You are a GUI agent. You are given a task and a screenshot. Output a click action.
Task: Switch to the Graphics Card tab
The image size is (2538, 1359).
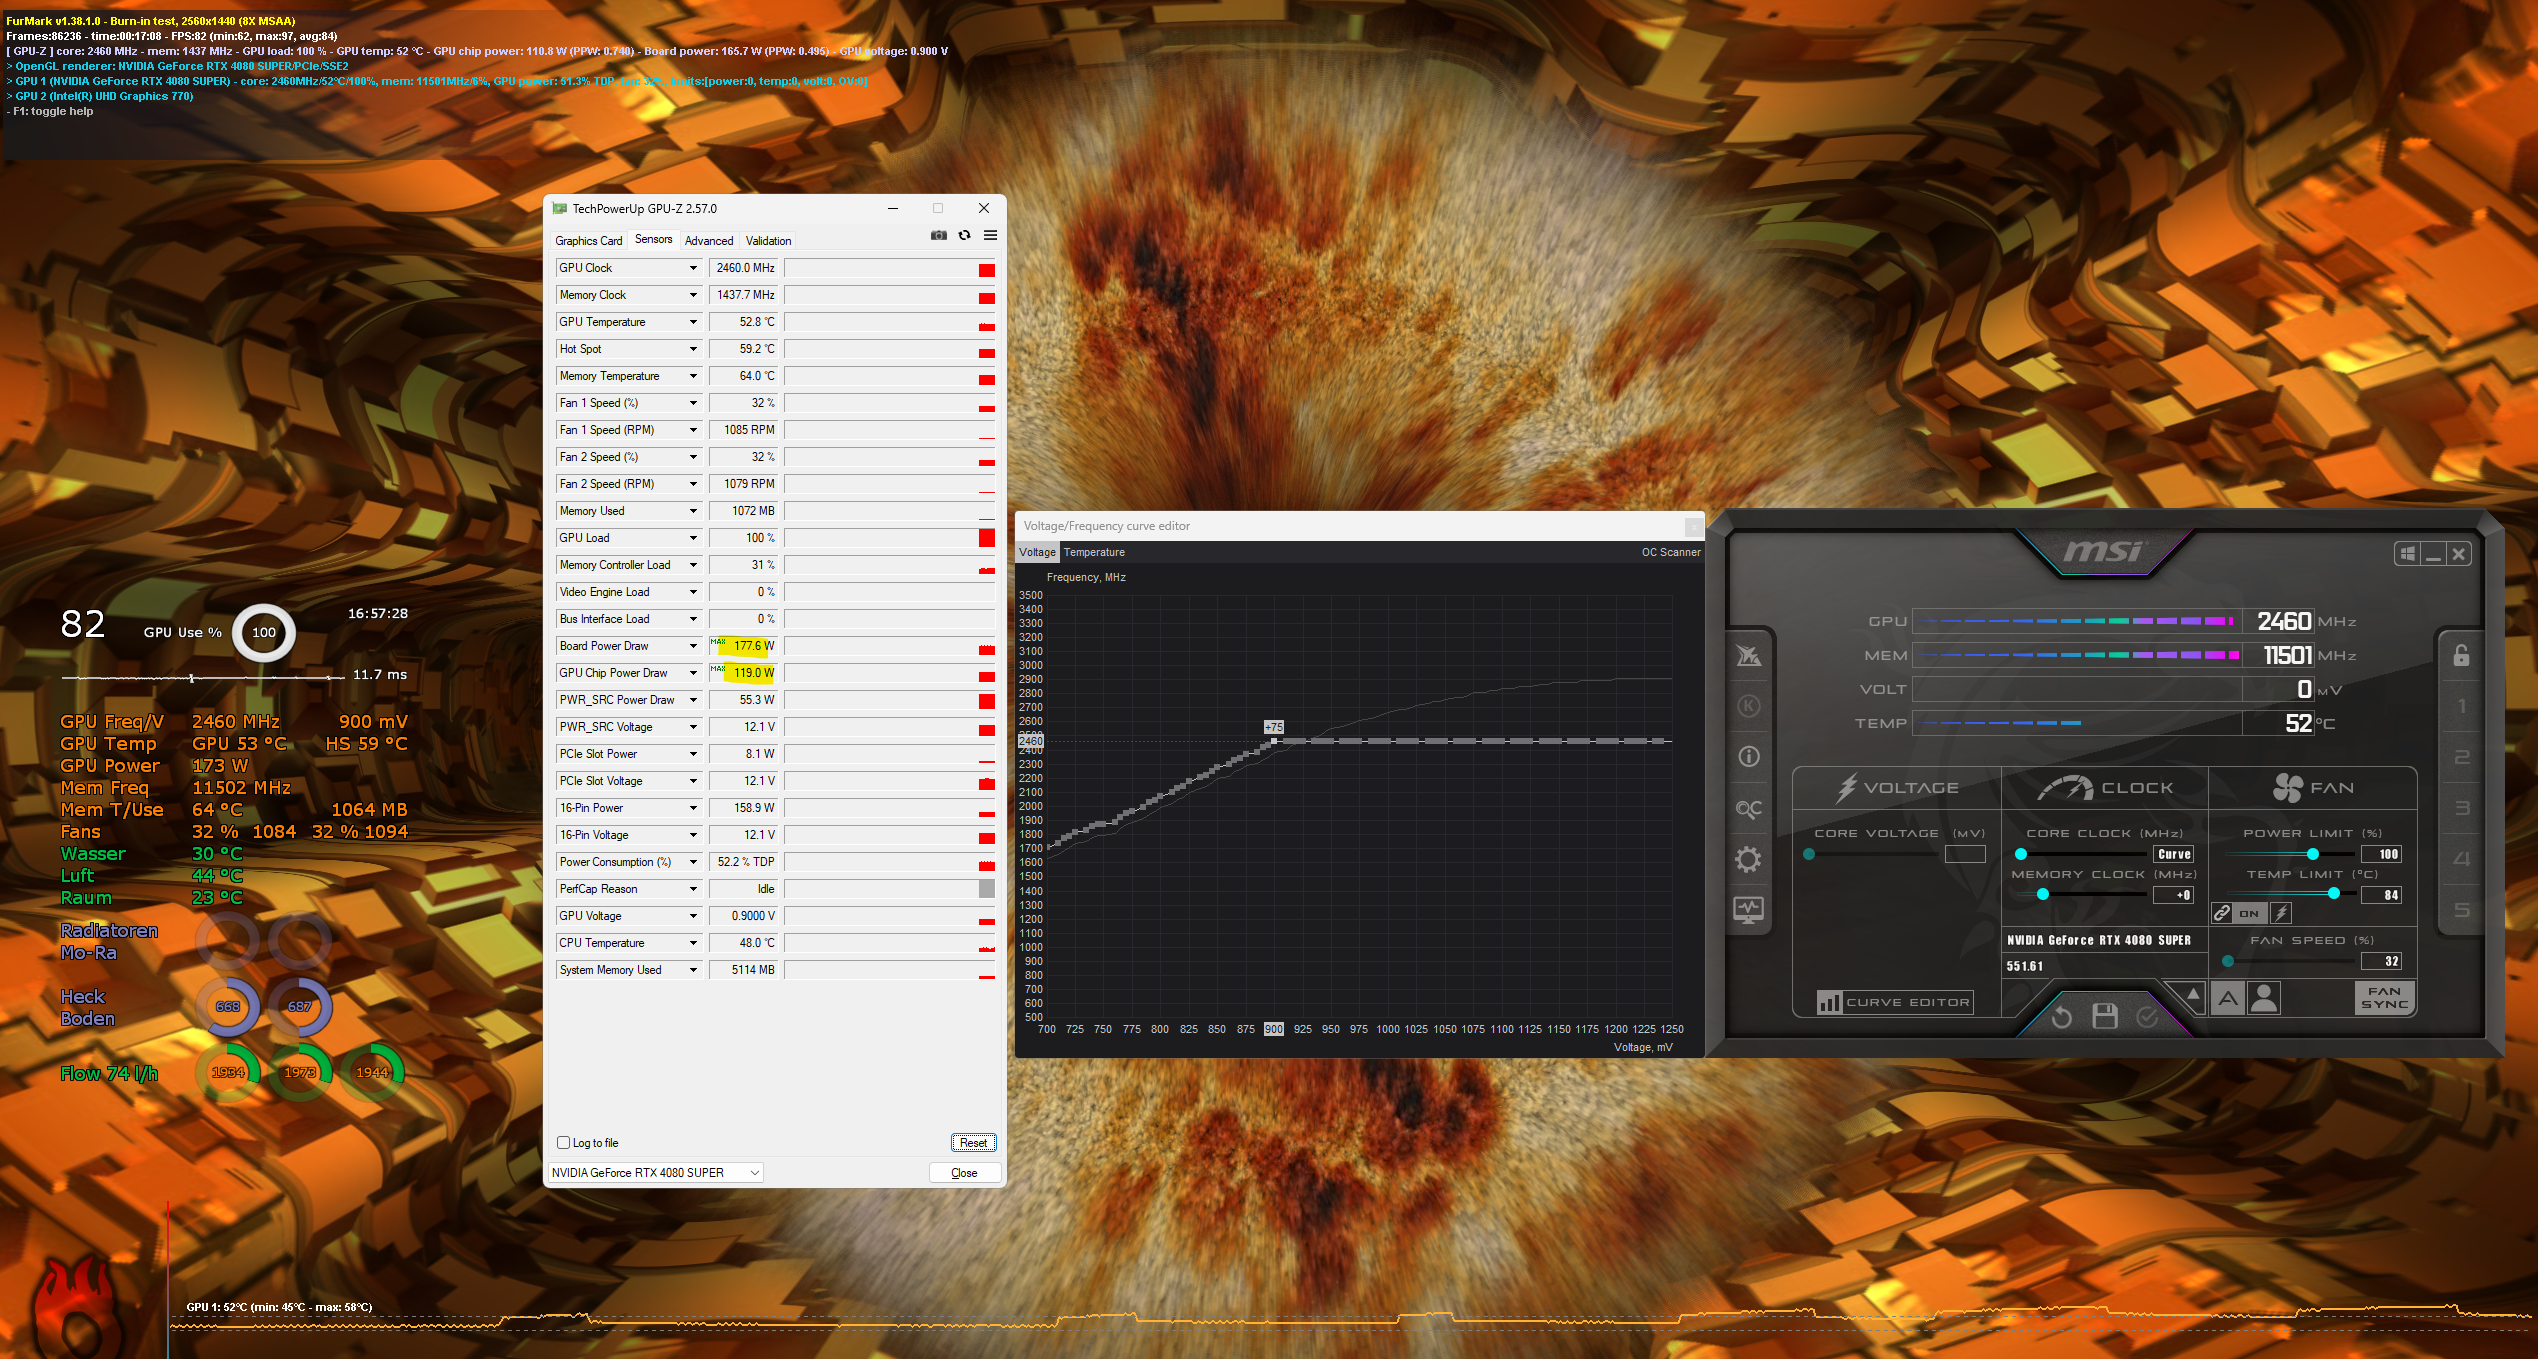coord(588,241)
